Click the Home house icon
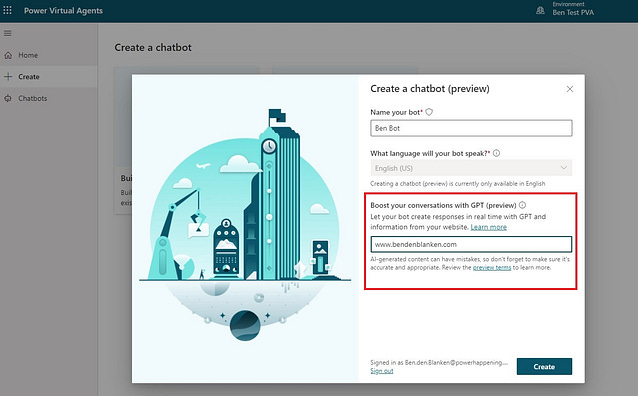Image resolution: width=638 pixels, height=396 pixels. [x=8, y=55]
